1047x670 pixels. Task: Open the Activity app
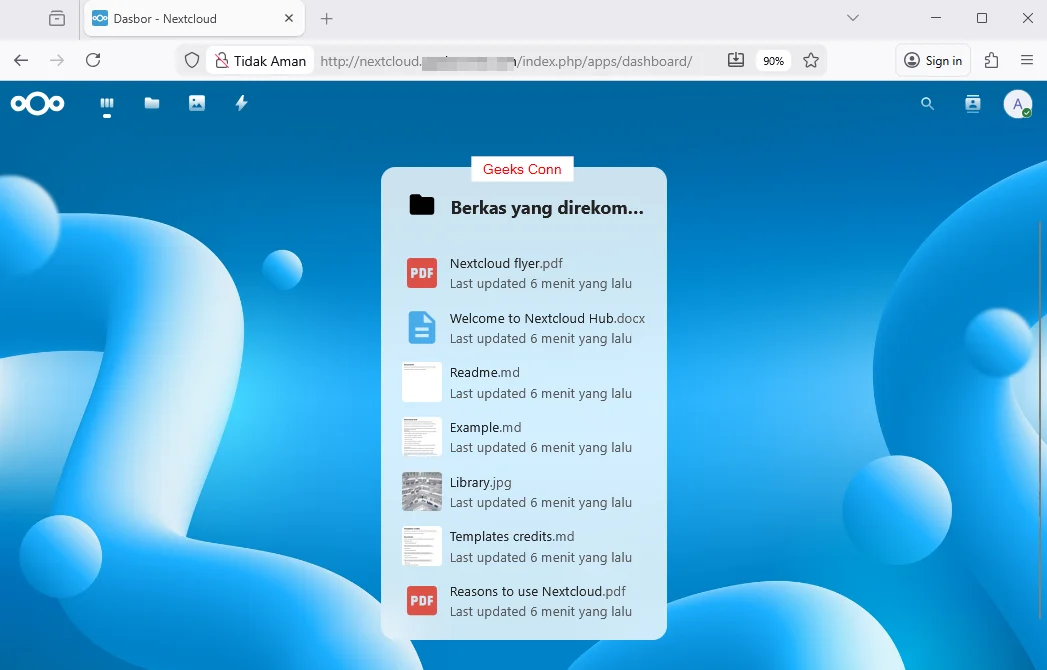240,103
